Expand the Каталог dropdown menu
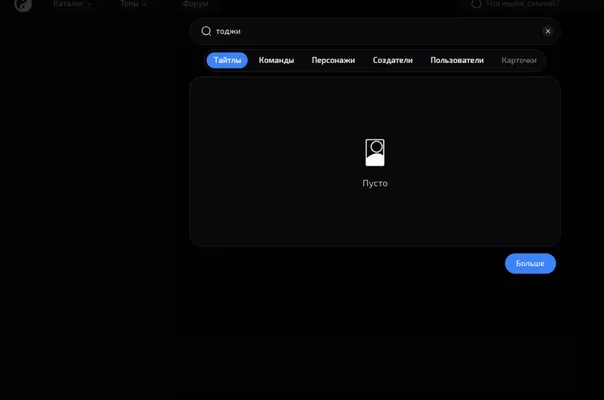 [x=72, y=4]
